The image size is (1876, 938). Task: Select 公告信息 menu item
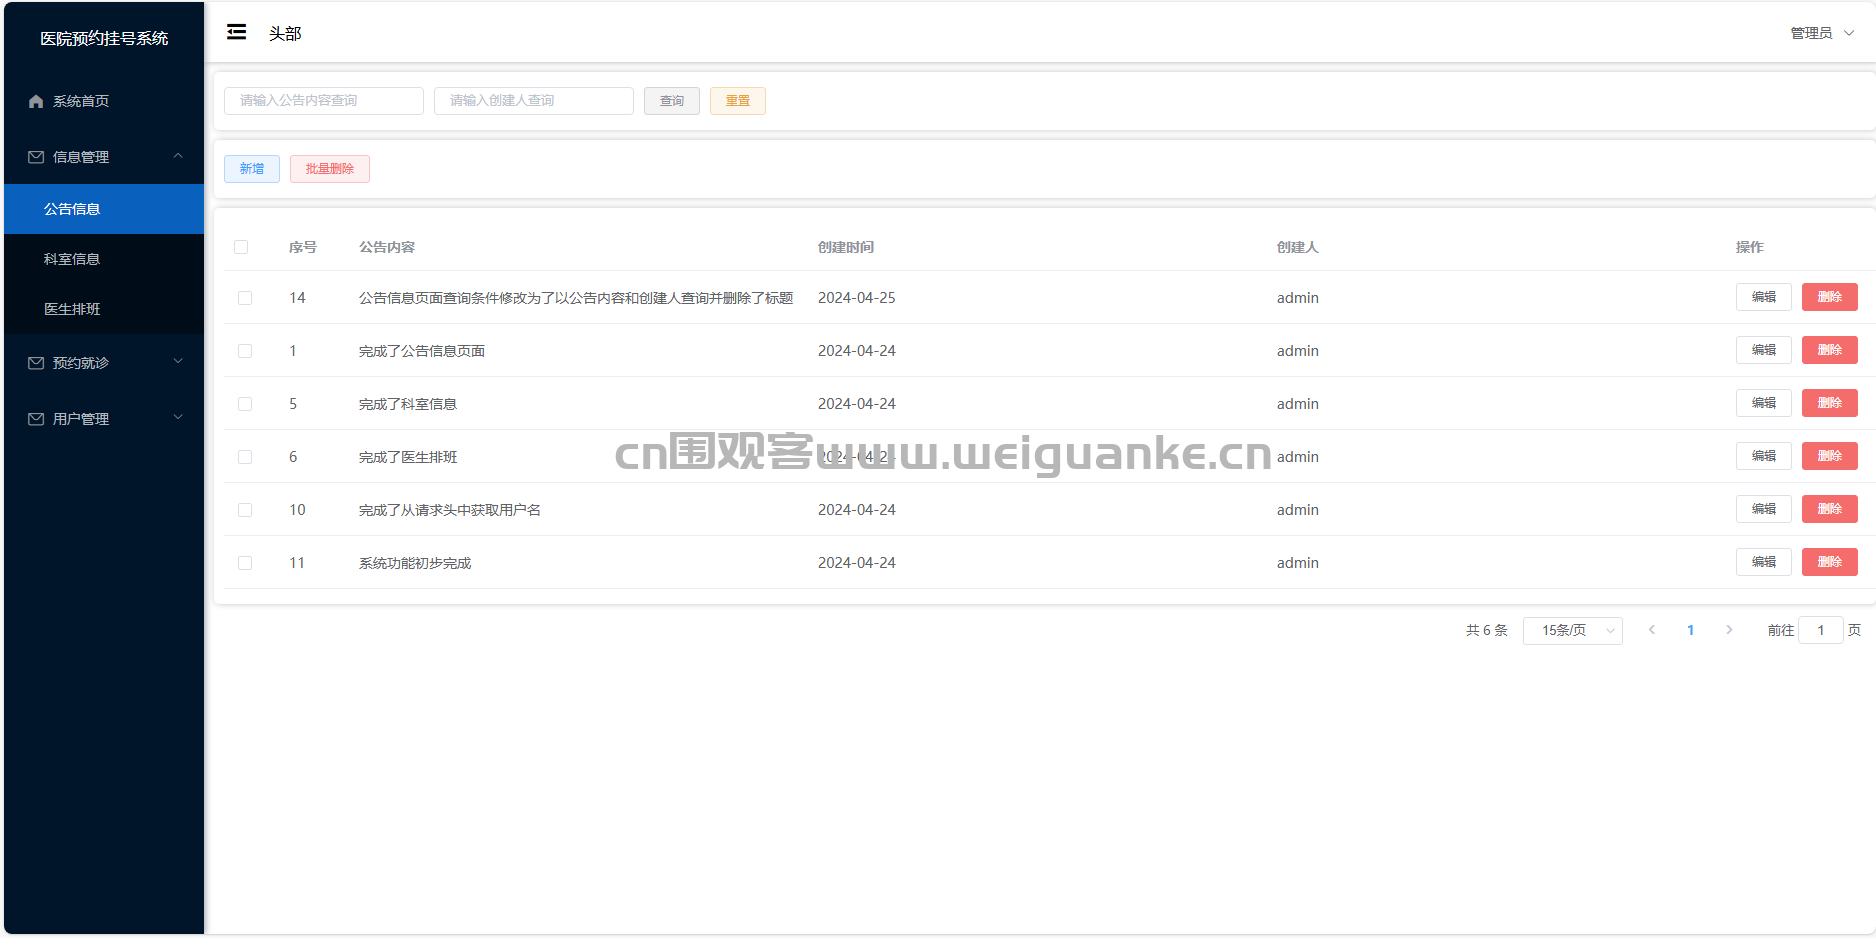[104, 209]
